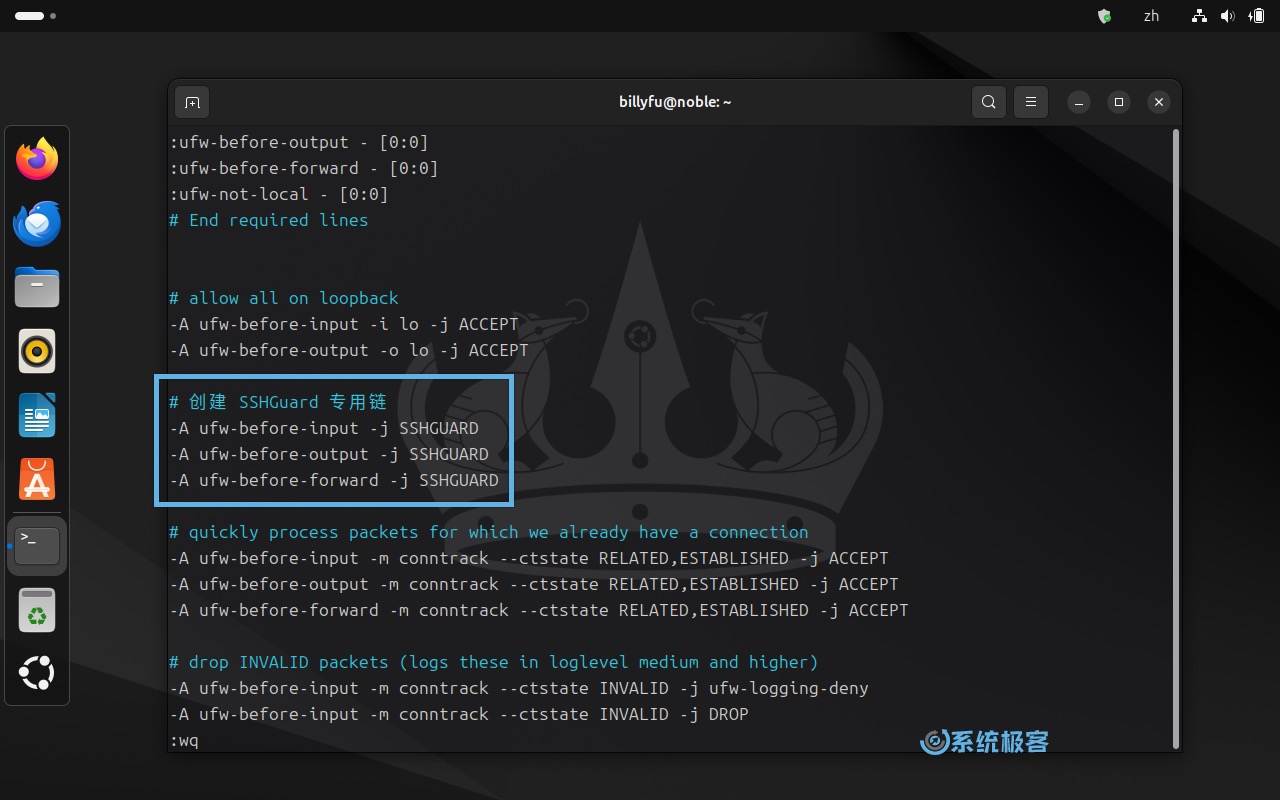
Task: Minimize the terminal window
Action: coord(1079,102)
